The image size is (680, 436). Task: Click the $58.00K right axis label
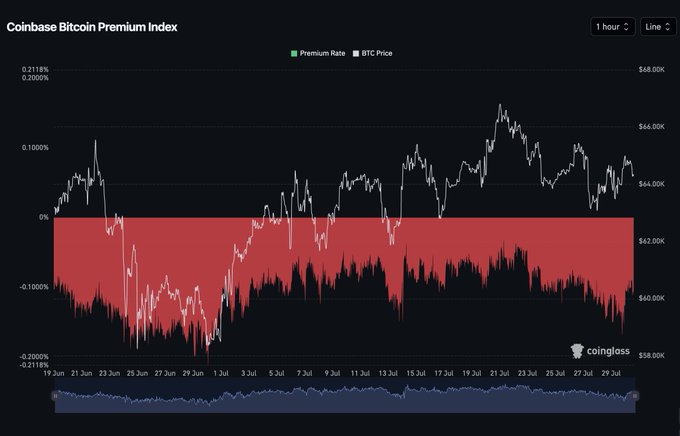[x=651, y=356]
